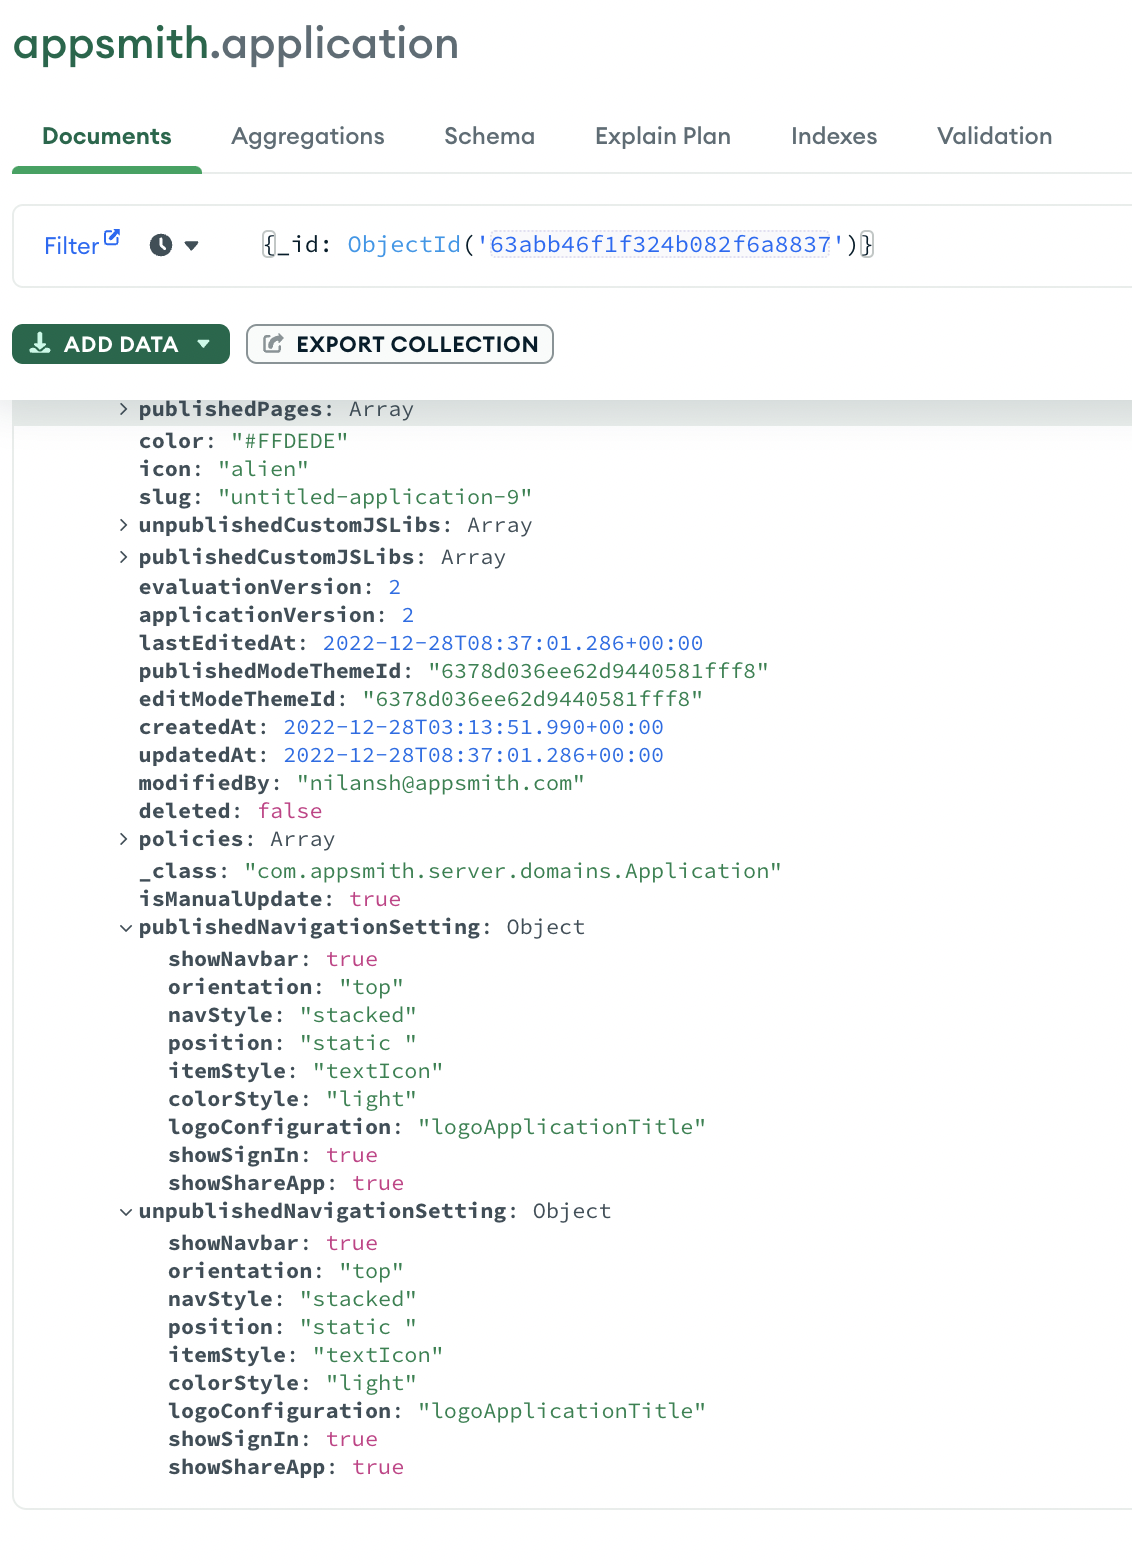Click the download icon on Add Data button
The image size is (1132, 1566).
[40, 344]
